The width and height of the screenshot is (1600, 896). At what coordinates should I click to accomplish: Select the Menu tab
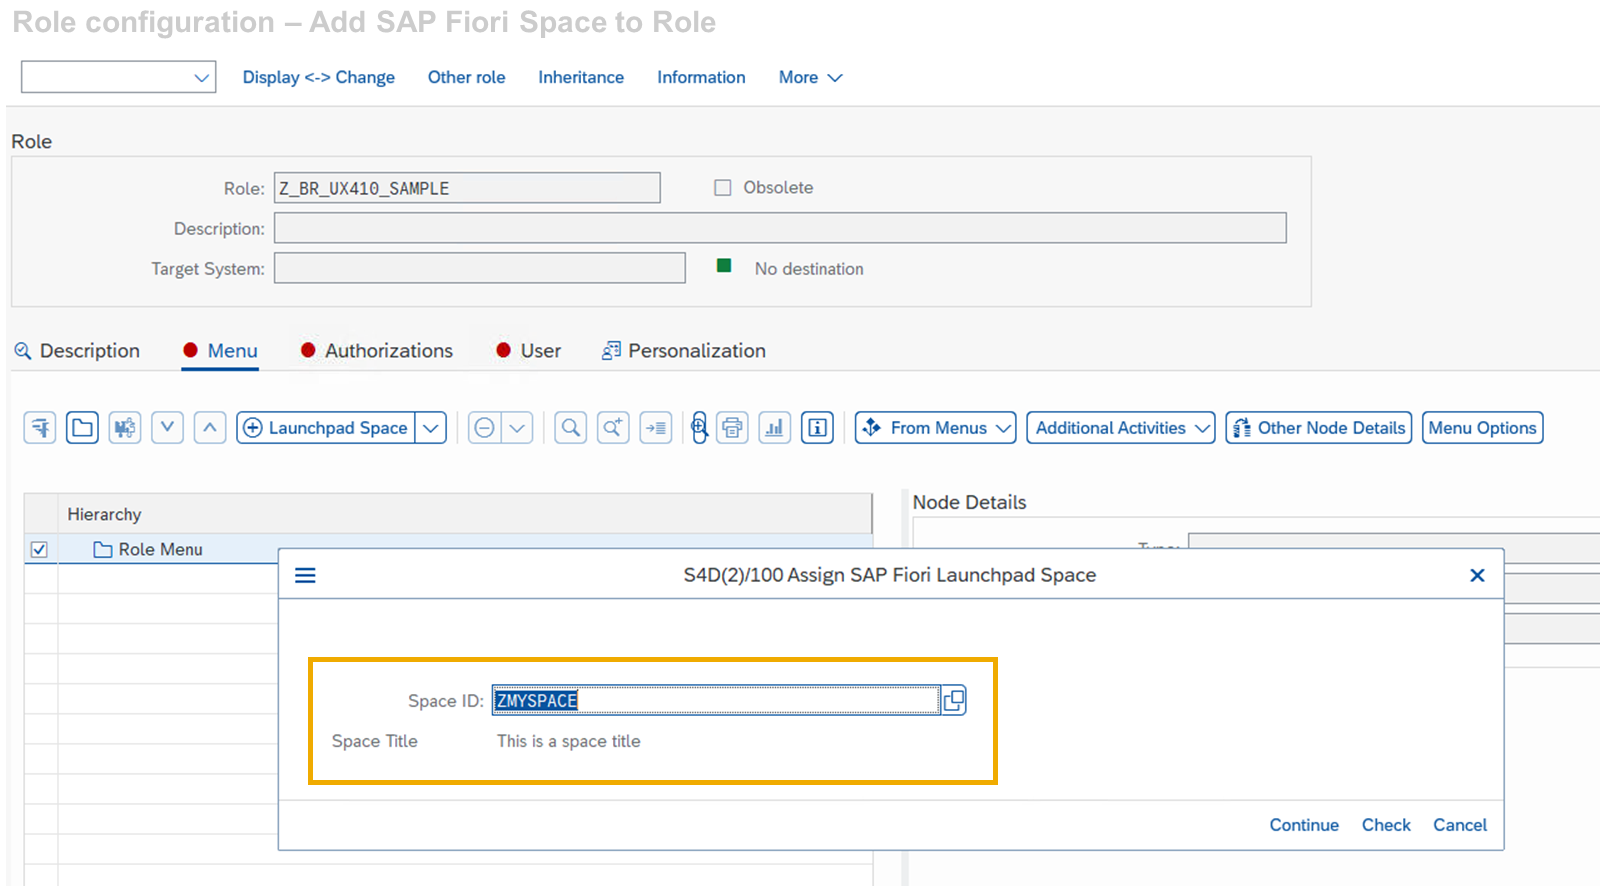220,351
